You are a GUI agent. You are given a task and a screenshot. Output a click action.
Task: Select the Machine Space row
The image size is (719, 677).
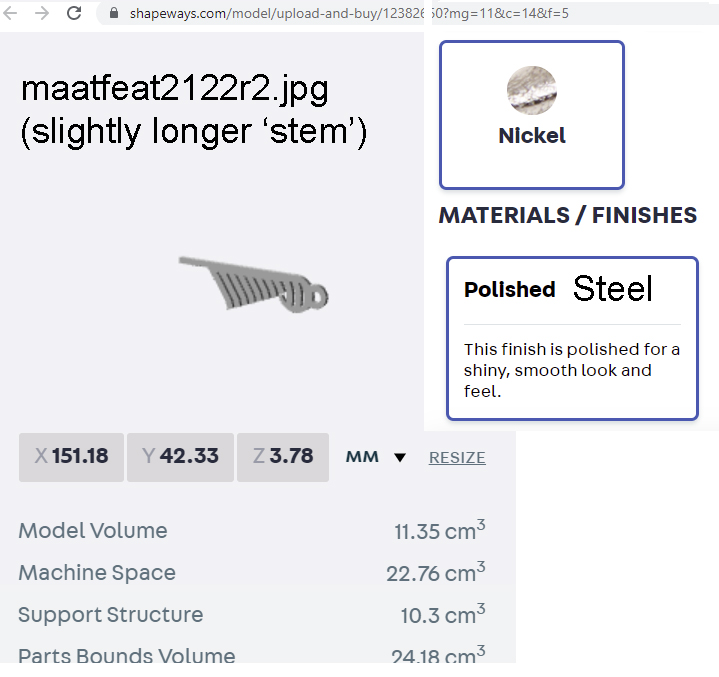pos(252,573)
